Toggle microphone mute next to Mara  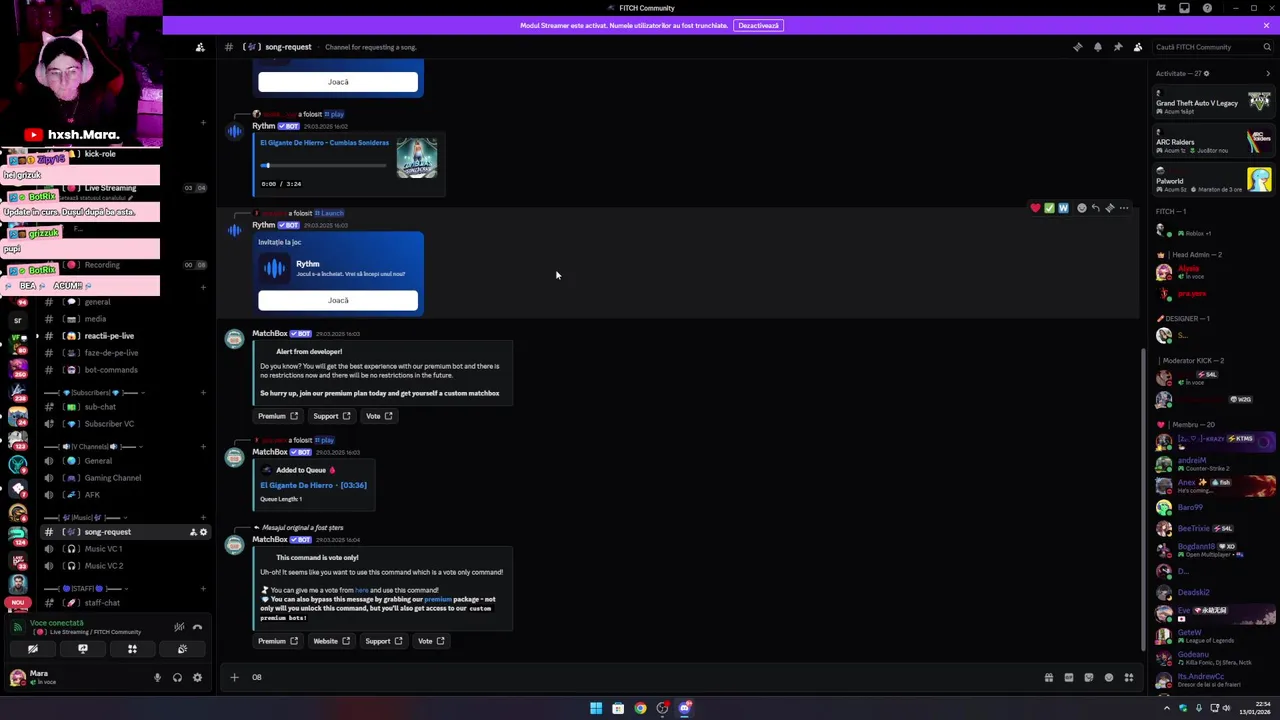point(157,677)
